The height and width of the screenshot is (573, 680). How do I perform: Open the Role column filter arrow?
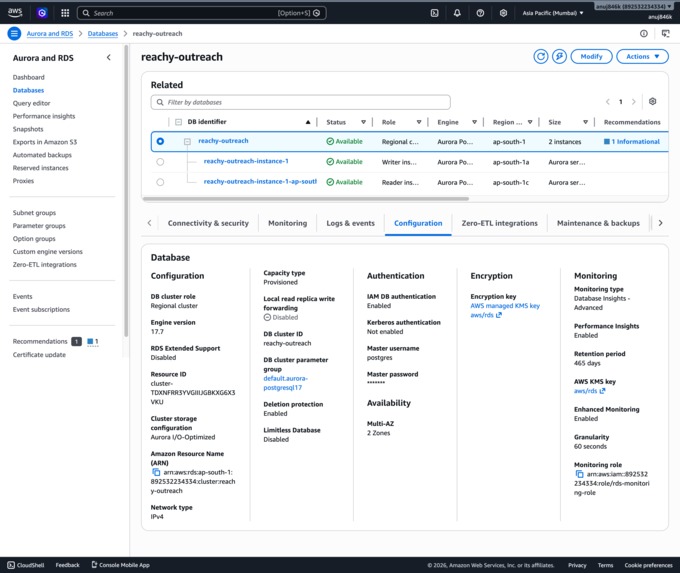419,122
